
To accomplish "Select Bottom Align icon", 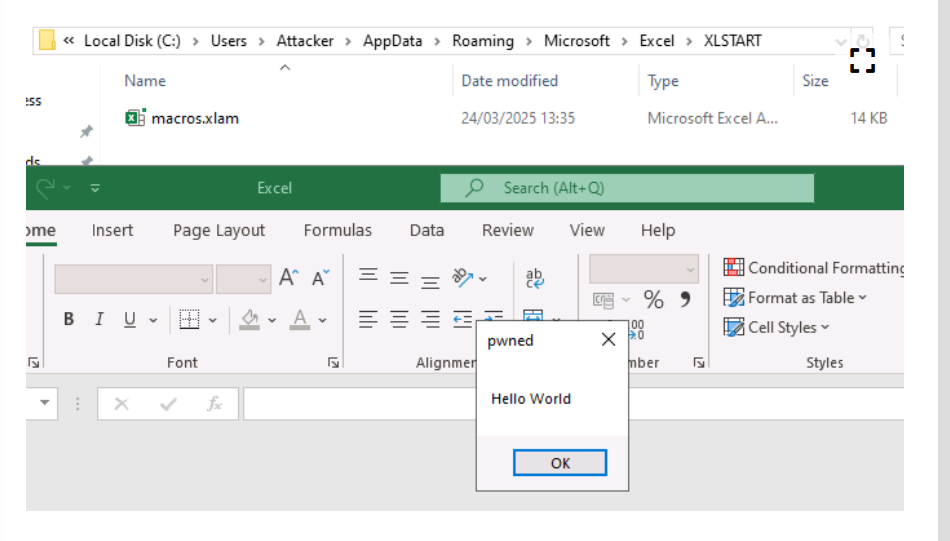I will (x=430, y=280).
